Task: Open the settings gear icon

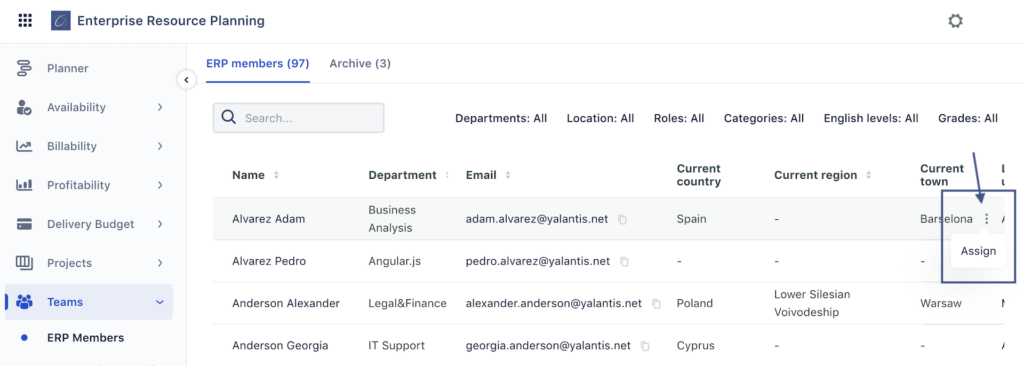Action: pyautogui.click(x=955, y=21)
